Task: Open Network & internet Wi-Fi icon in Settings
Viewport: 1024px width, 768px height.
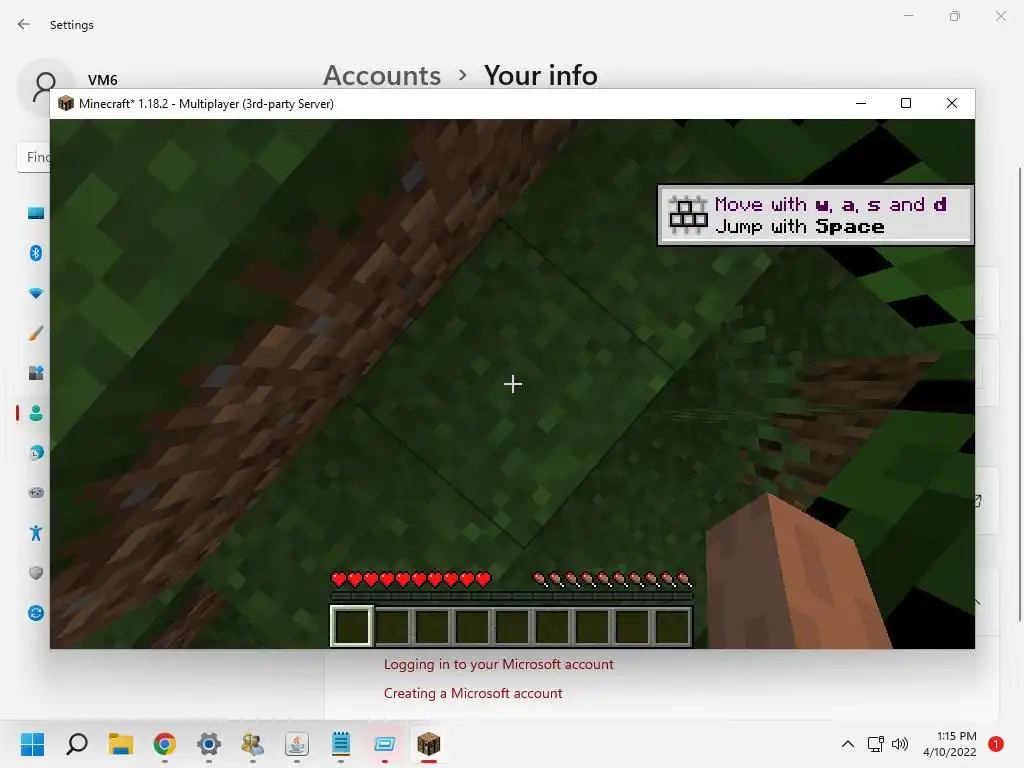Action: (36, 293)
